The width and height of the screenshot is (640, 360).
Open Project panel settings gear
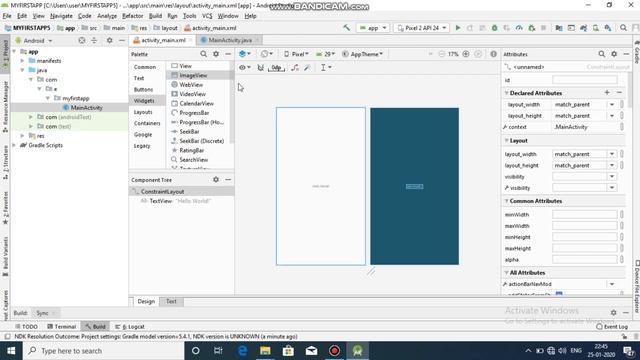109,40
